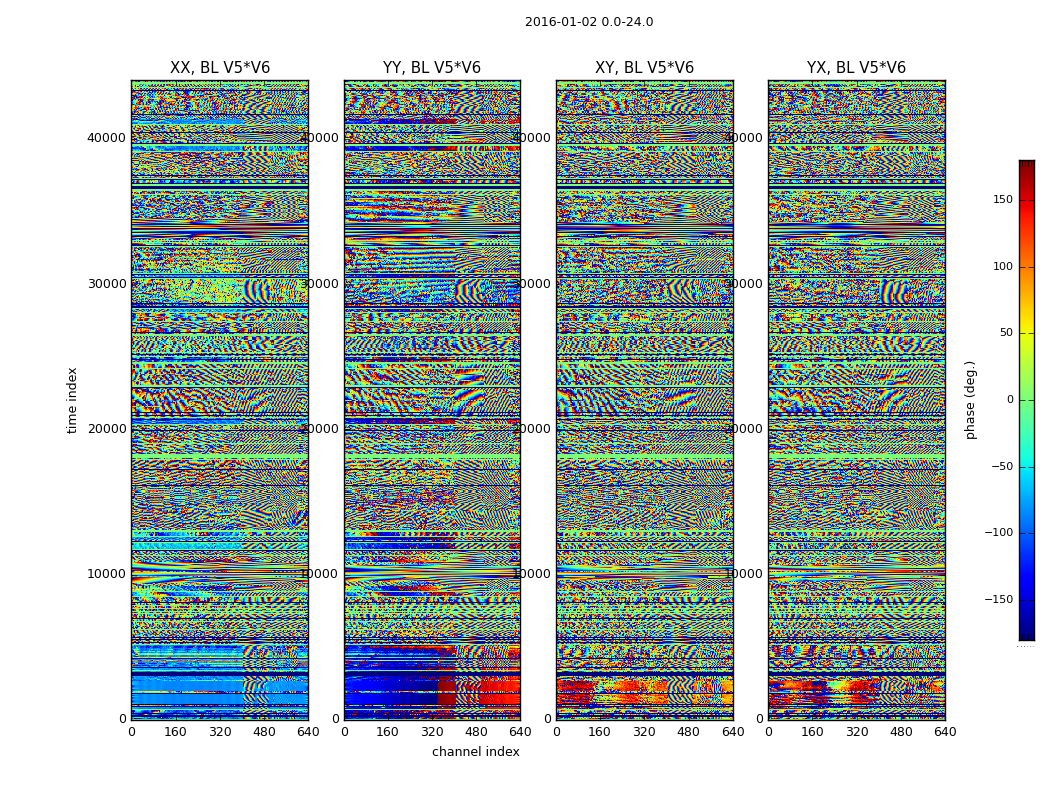The image size is (1050, 800).
Task: Click inside the YY phase plot panel
Action: click(432, 400)
